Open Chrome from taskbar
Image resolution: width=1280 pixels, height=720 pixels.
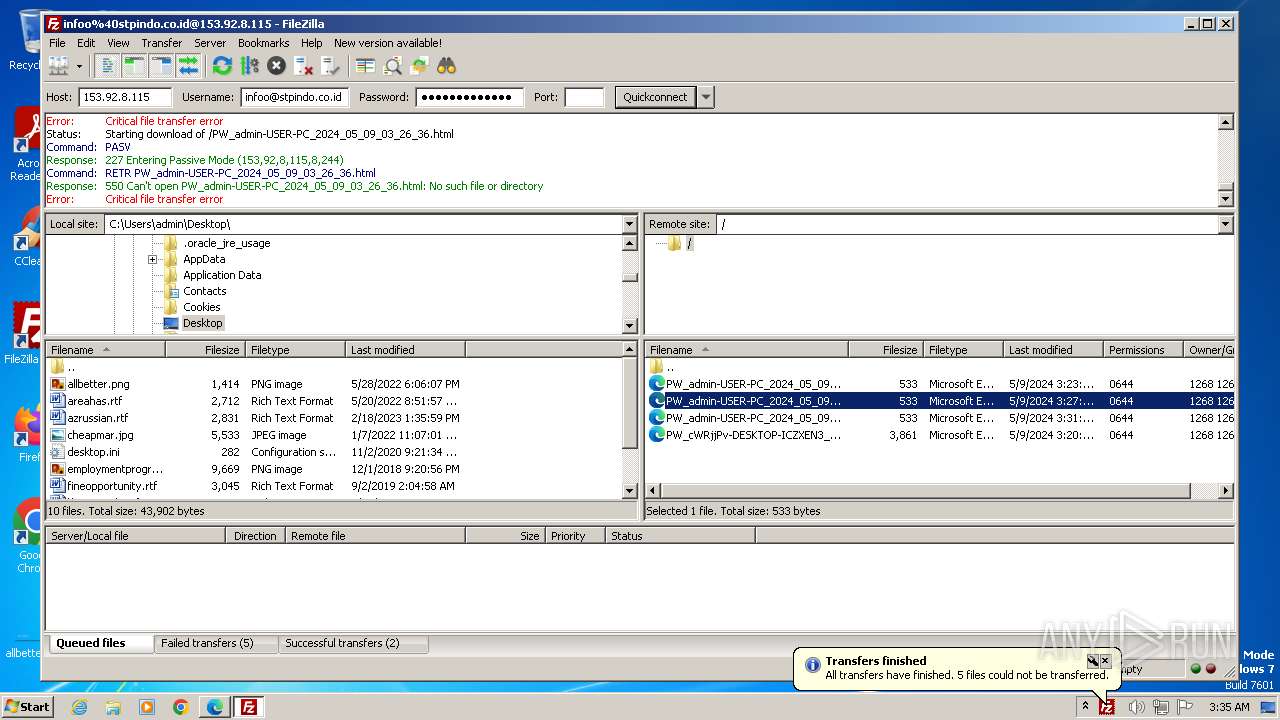[x=180, y=707]
